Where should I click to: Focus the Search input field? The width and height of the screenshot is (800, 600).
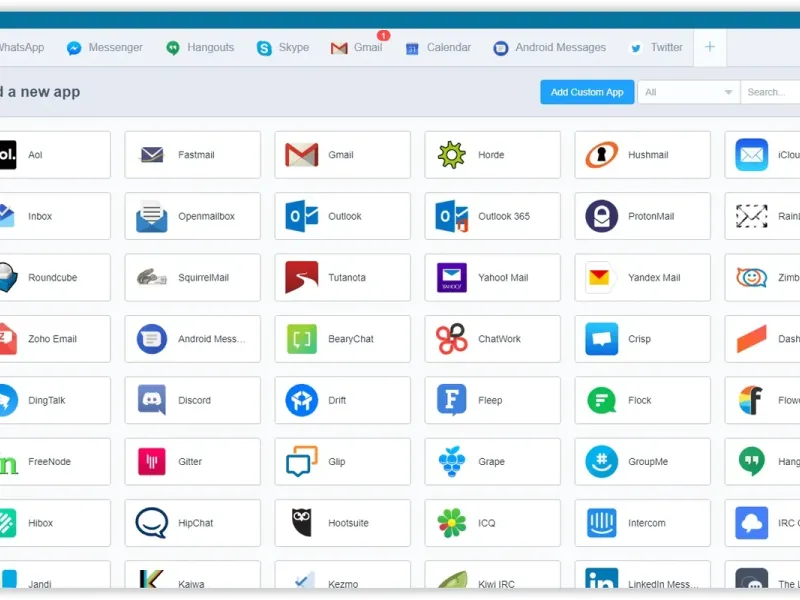(770, 92)
